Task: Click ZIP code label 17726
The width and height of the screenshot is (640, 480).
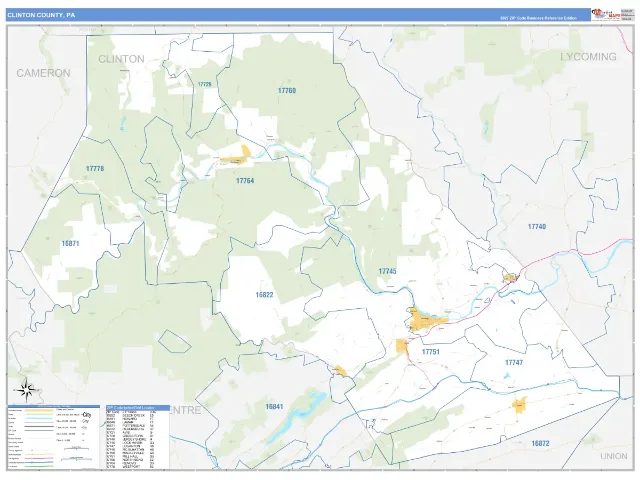Action: (x=205, y=84)
